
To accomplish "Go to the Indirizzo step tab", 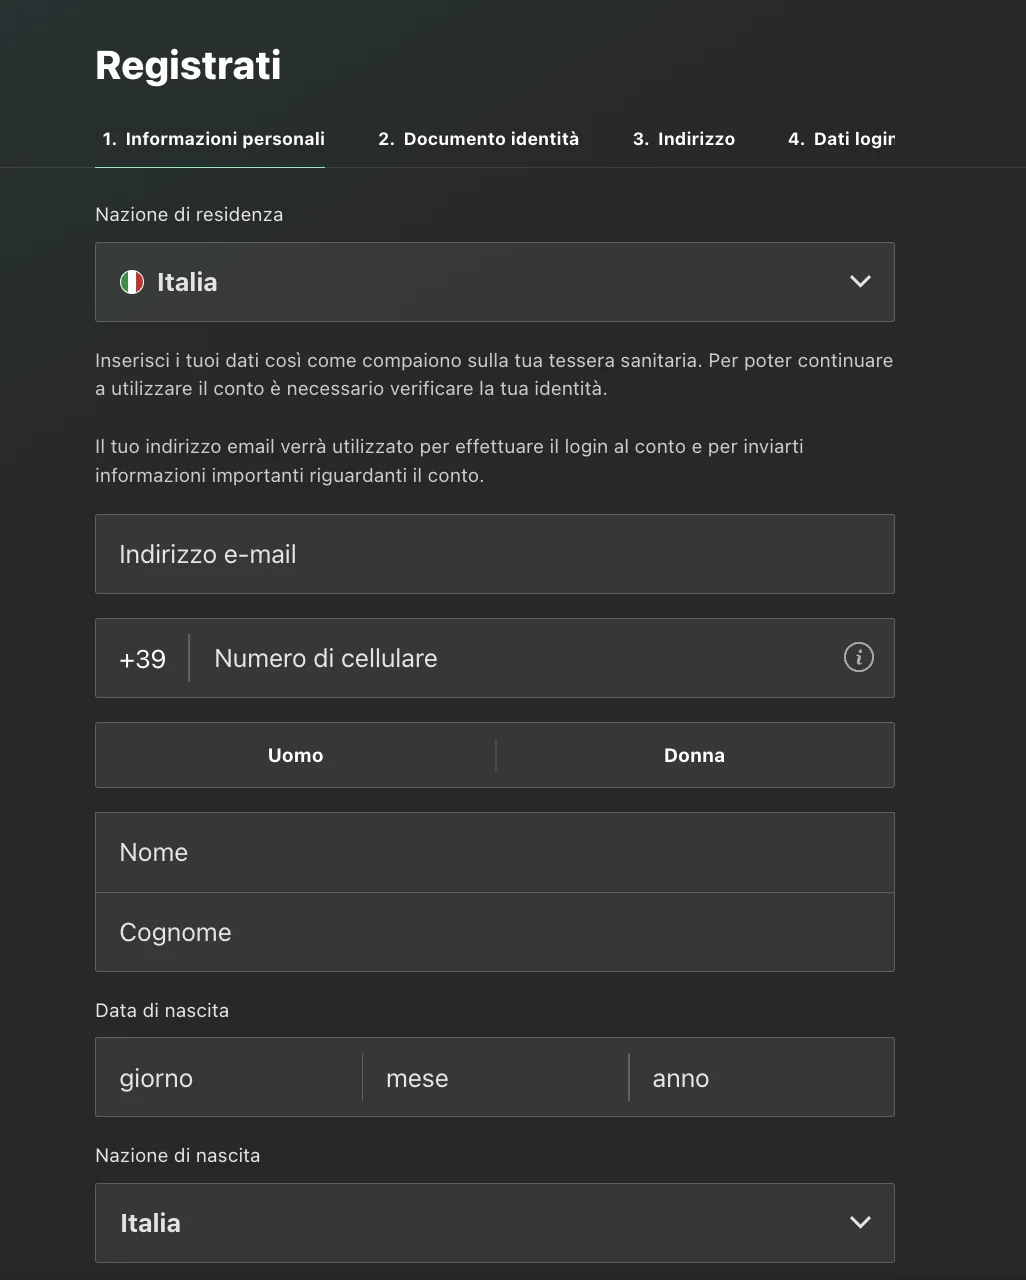I will [684, 139].
